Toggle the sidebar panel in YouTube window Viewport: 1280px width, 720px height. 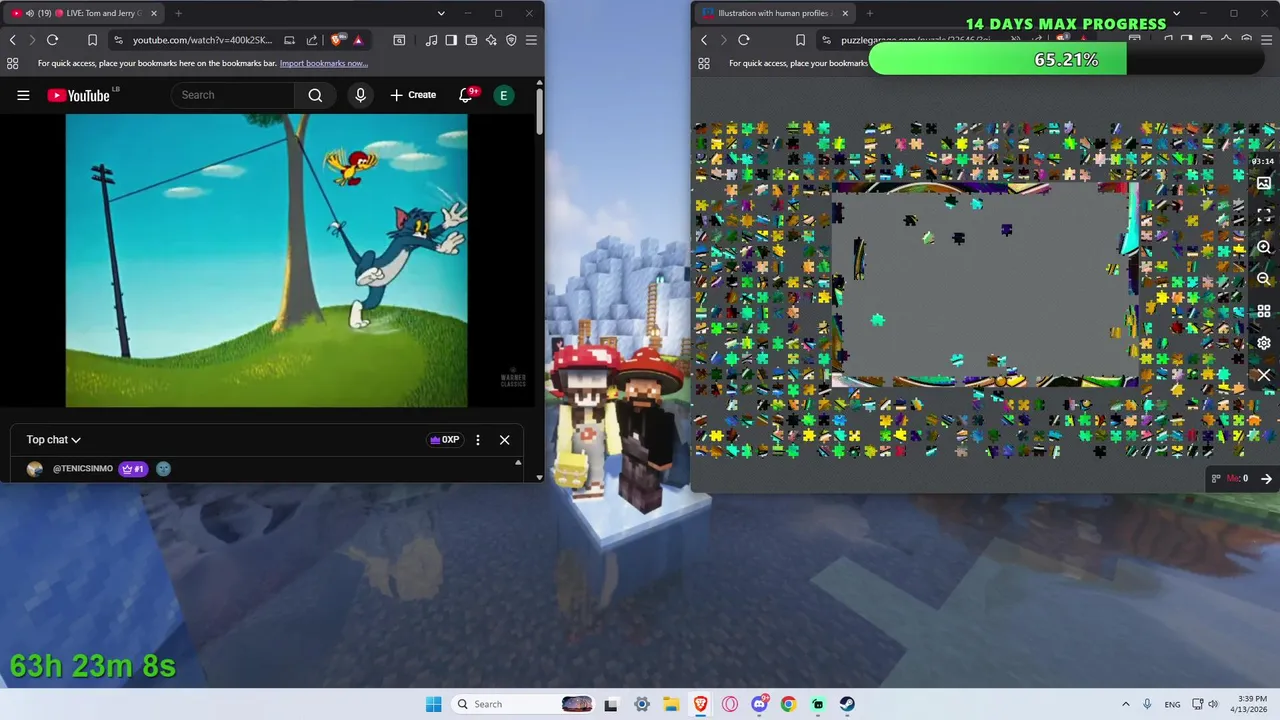click(451, 40)
